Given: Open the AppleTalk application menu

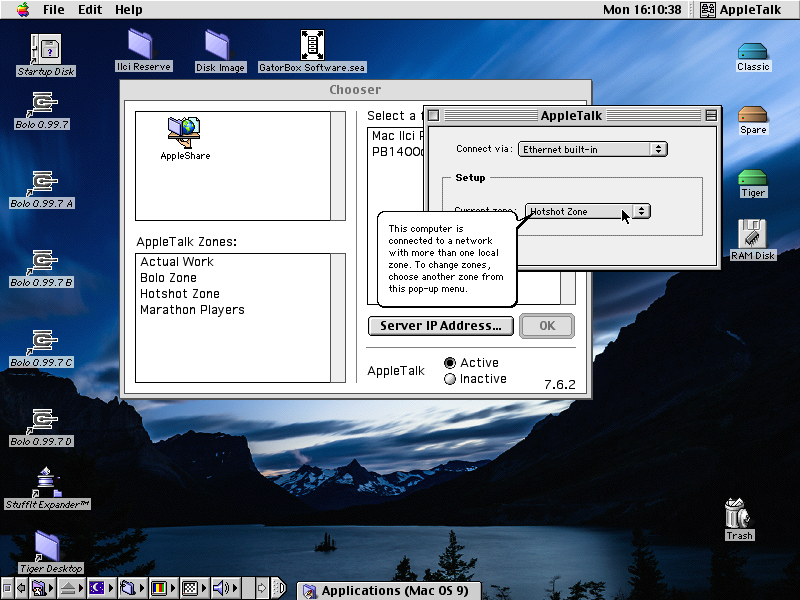Looking at the screenshot, I should tap(740, 10).
